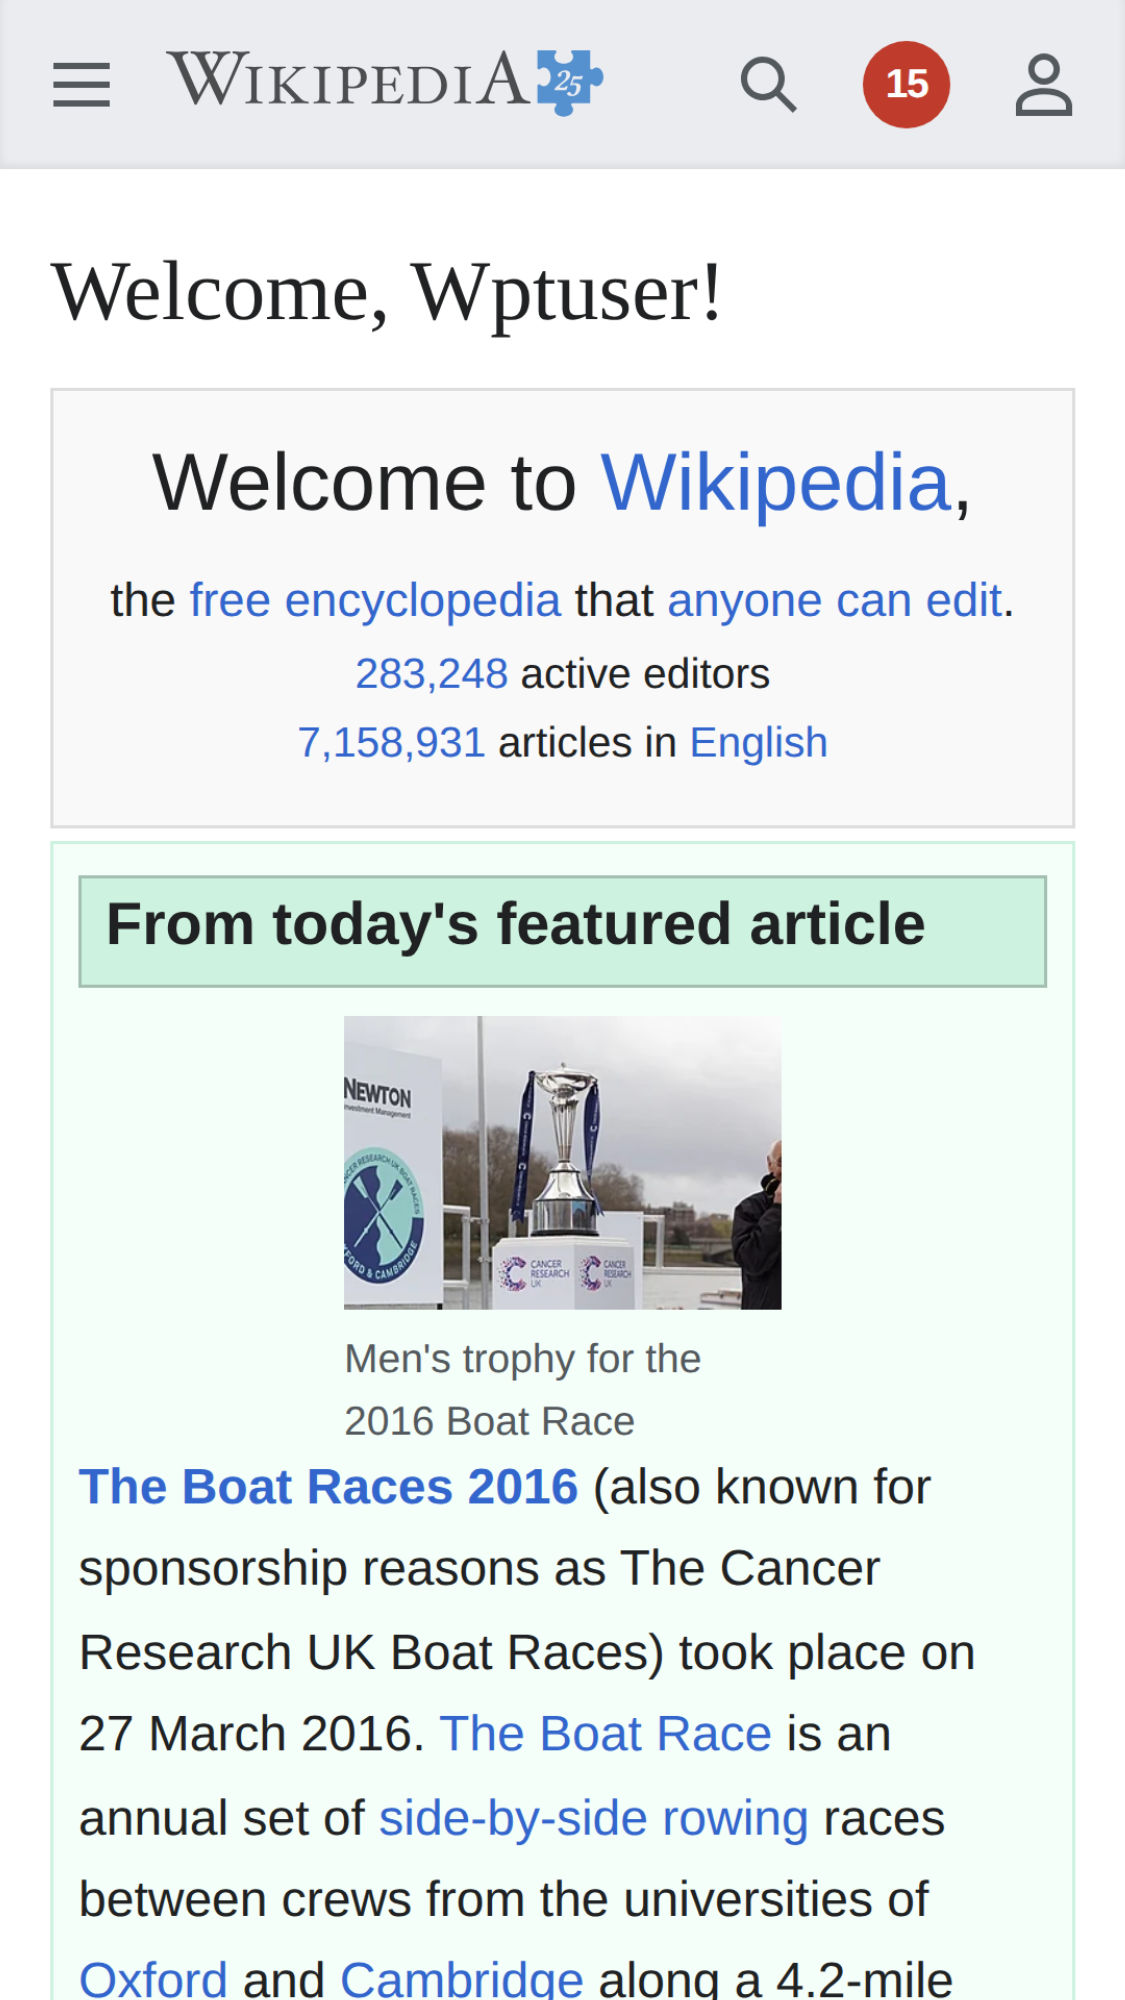
Task: Click the 7,158,931 articles count link
Action: coord(391,743)
